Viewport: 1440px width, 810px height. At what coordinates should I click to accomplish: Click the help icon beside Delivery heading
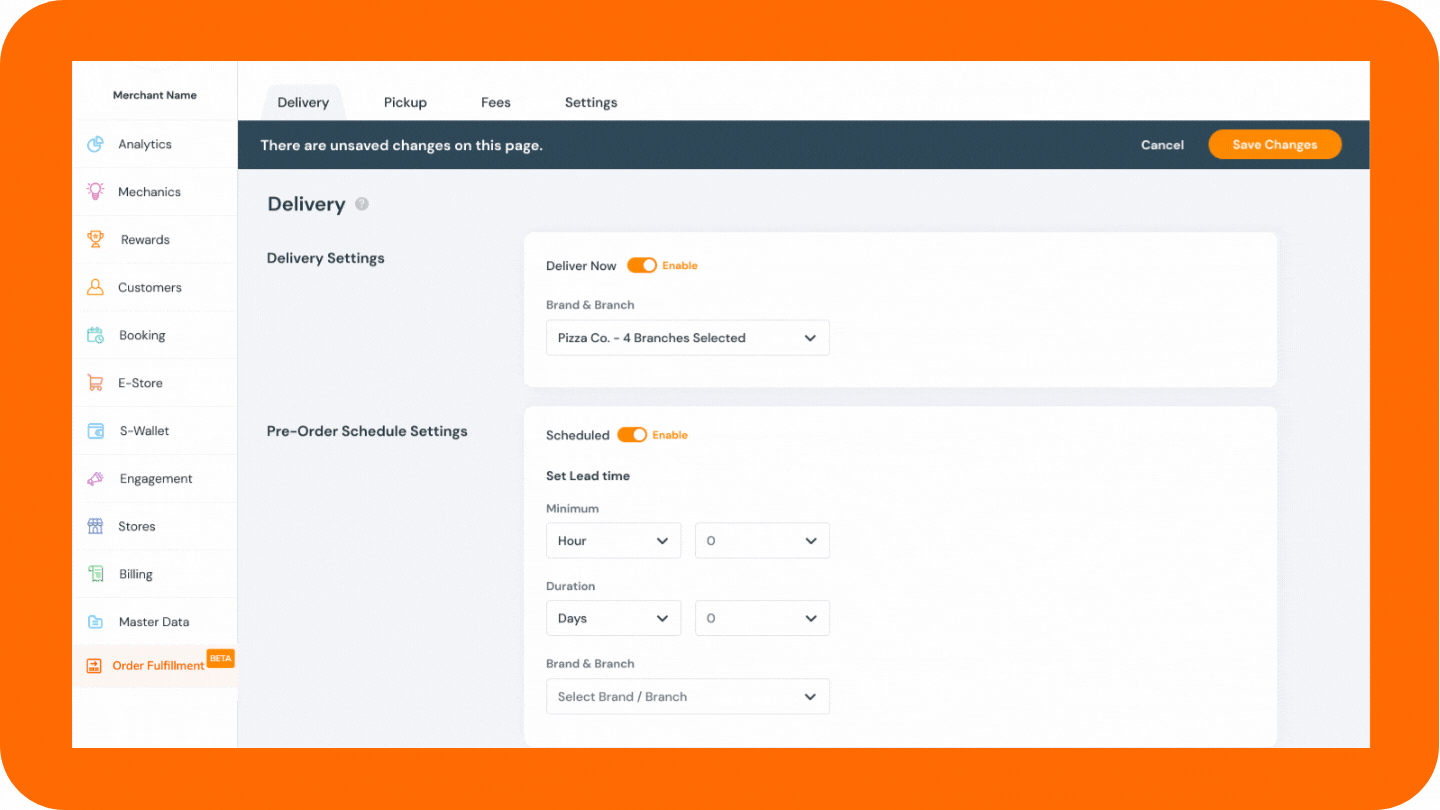coord(362,204)
